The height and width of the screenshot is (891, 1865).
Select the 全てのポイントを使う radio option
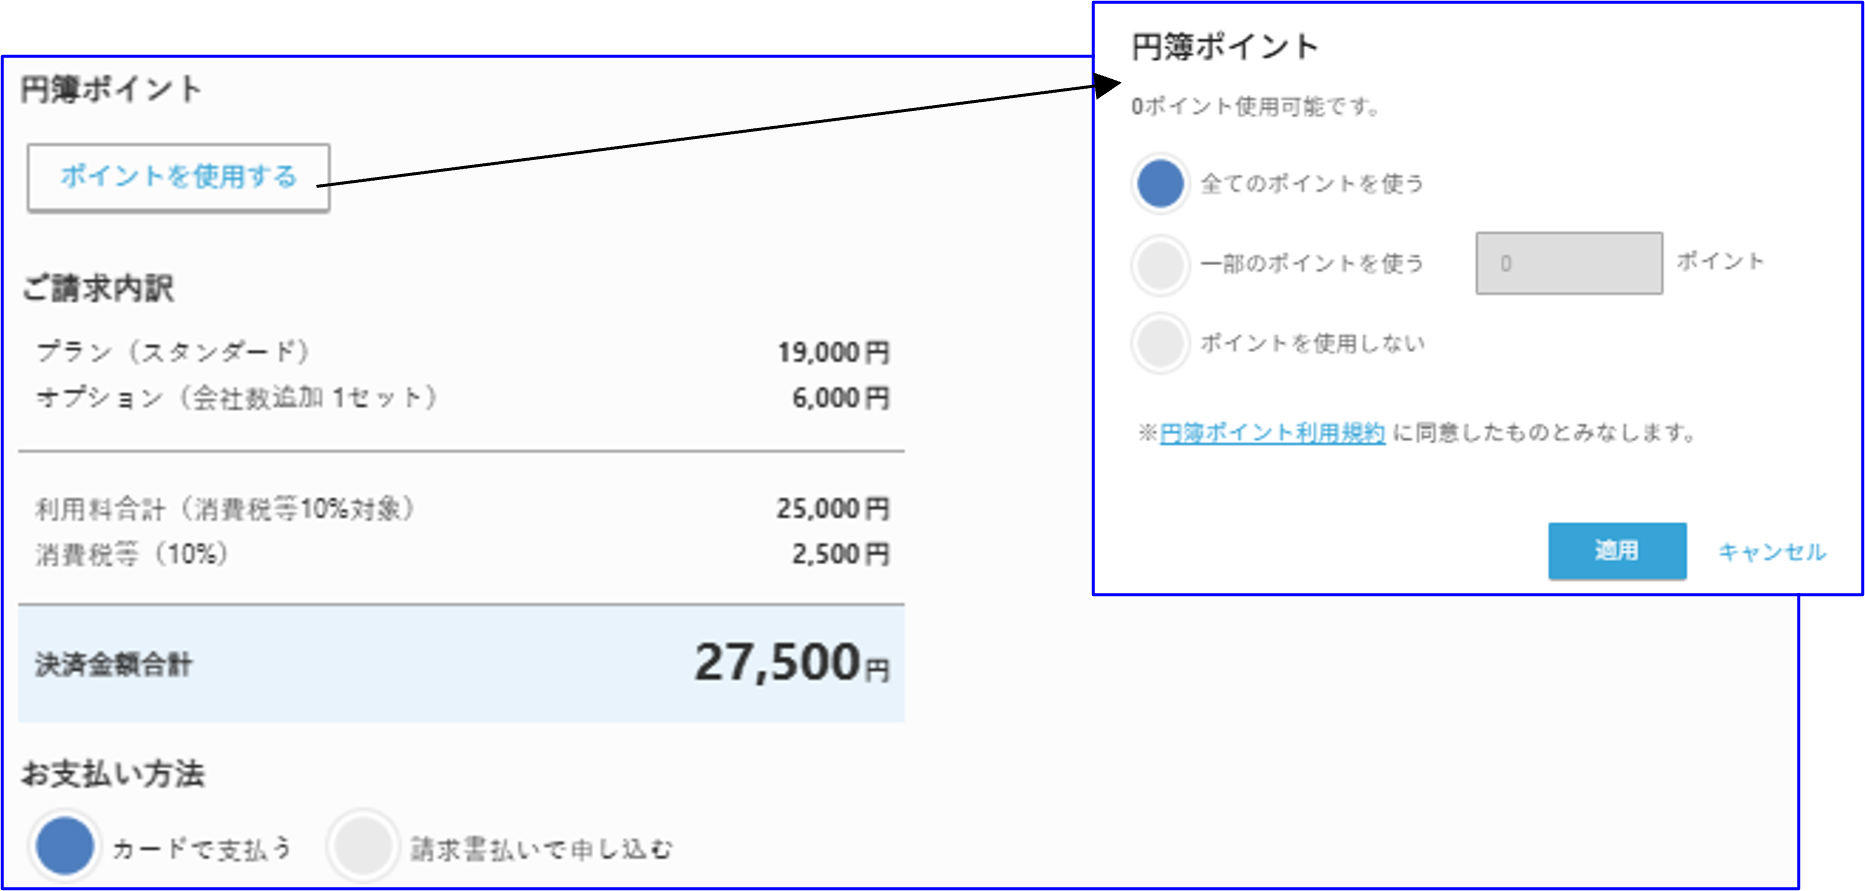click(x=1160, y=183)
